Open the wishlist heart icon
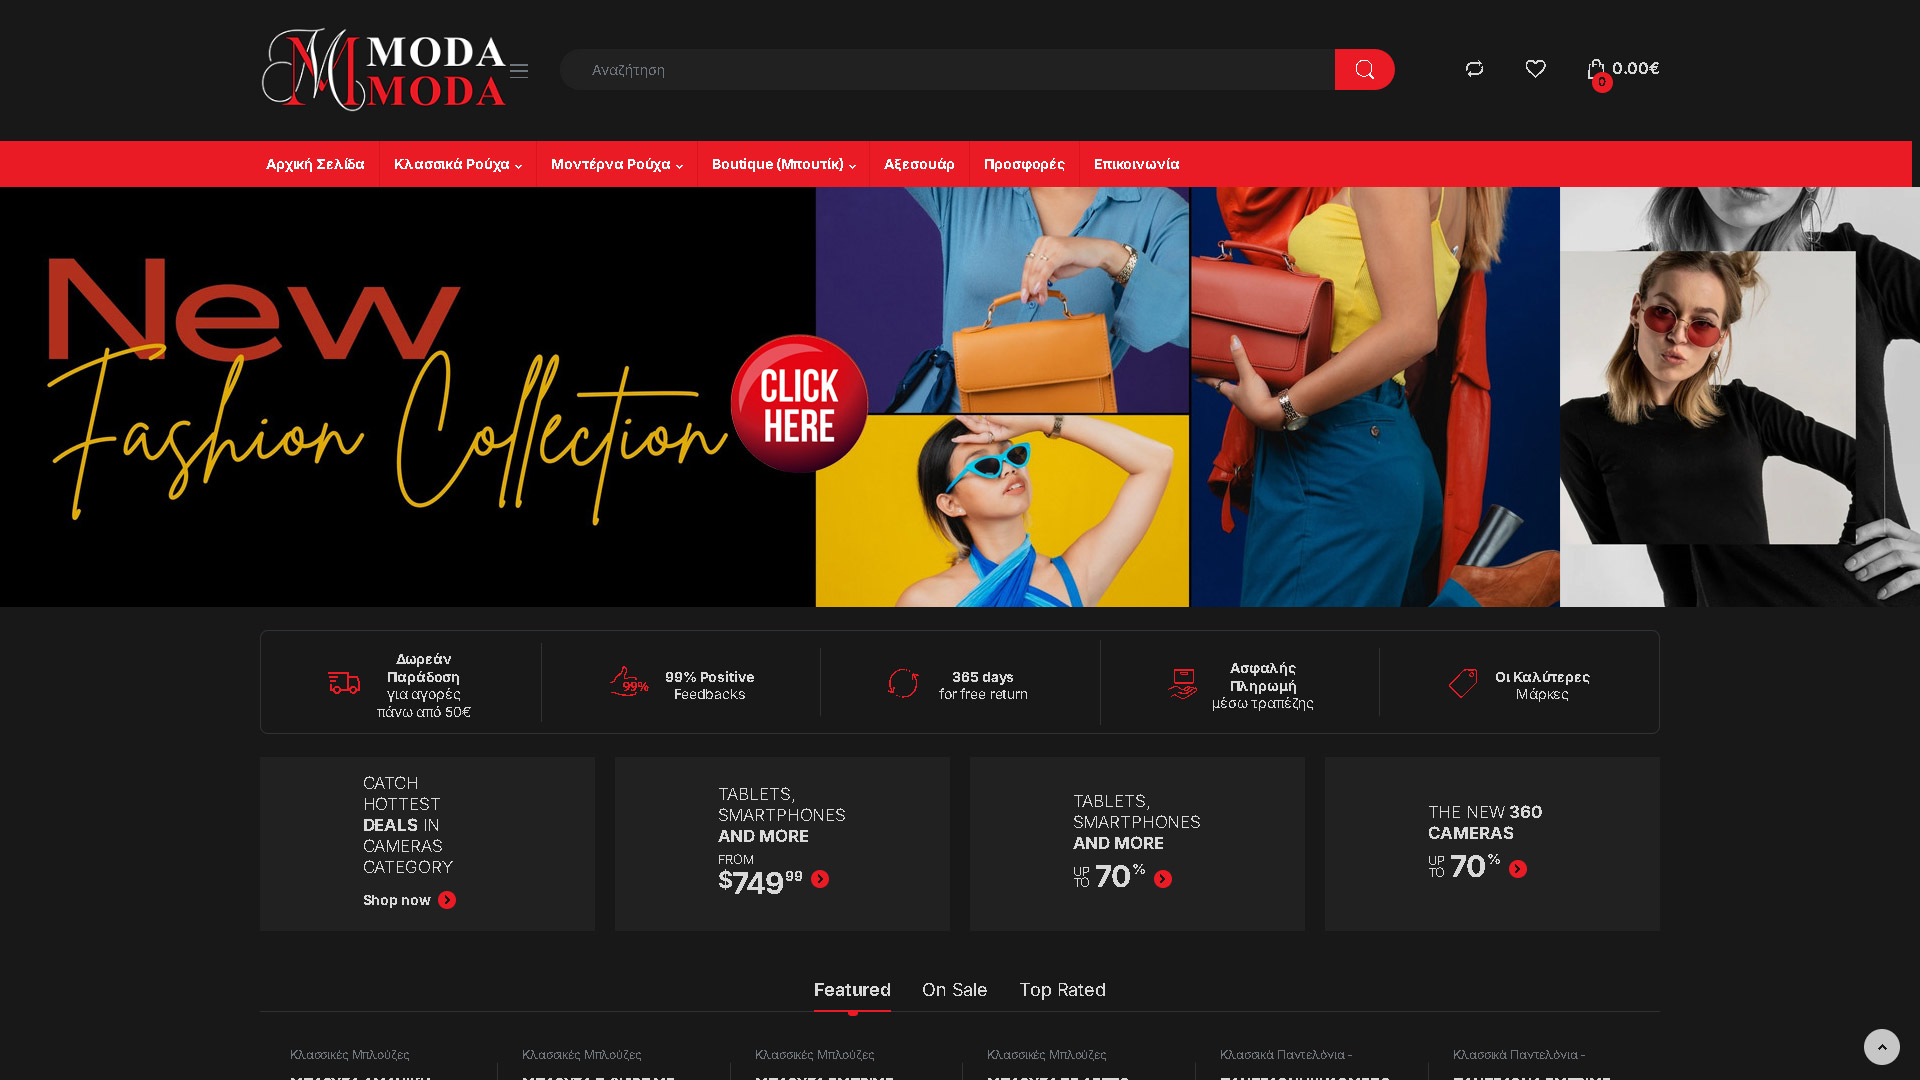 1535,68
